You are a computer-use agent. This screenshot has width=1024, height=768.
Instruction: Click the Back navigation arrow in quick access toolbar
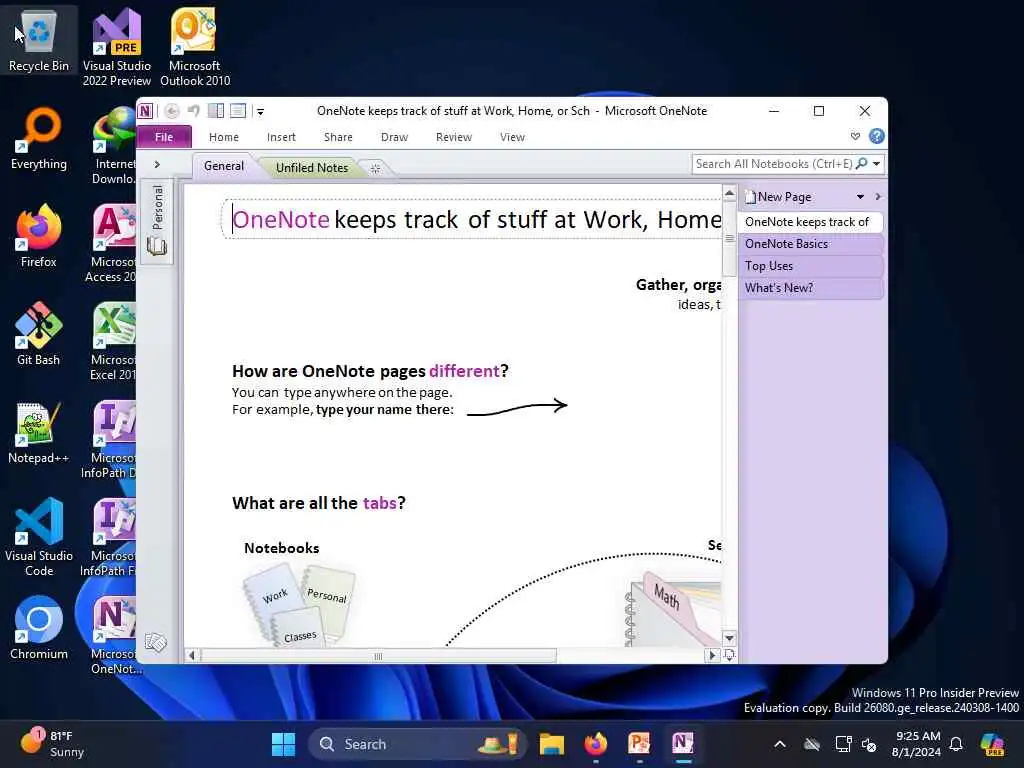(171, 111)
